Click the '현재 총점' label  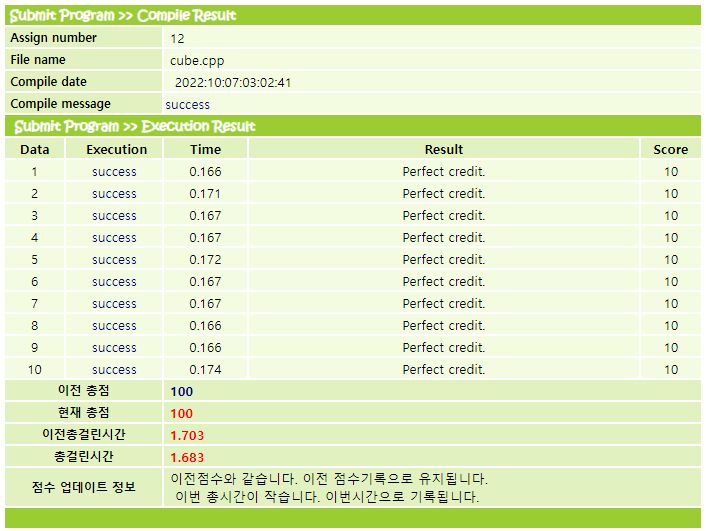[83, 412]
